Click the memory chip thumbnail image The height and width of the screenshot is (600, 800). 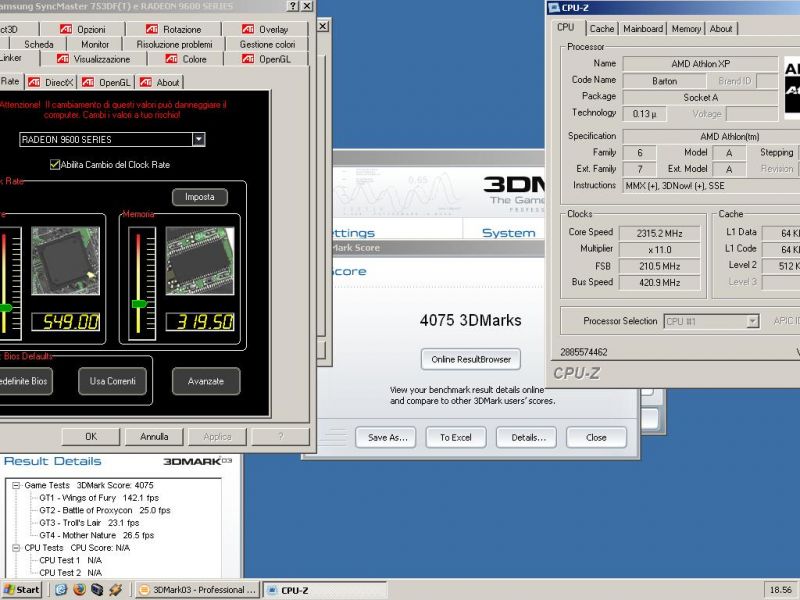(x=199, y=261)
